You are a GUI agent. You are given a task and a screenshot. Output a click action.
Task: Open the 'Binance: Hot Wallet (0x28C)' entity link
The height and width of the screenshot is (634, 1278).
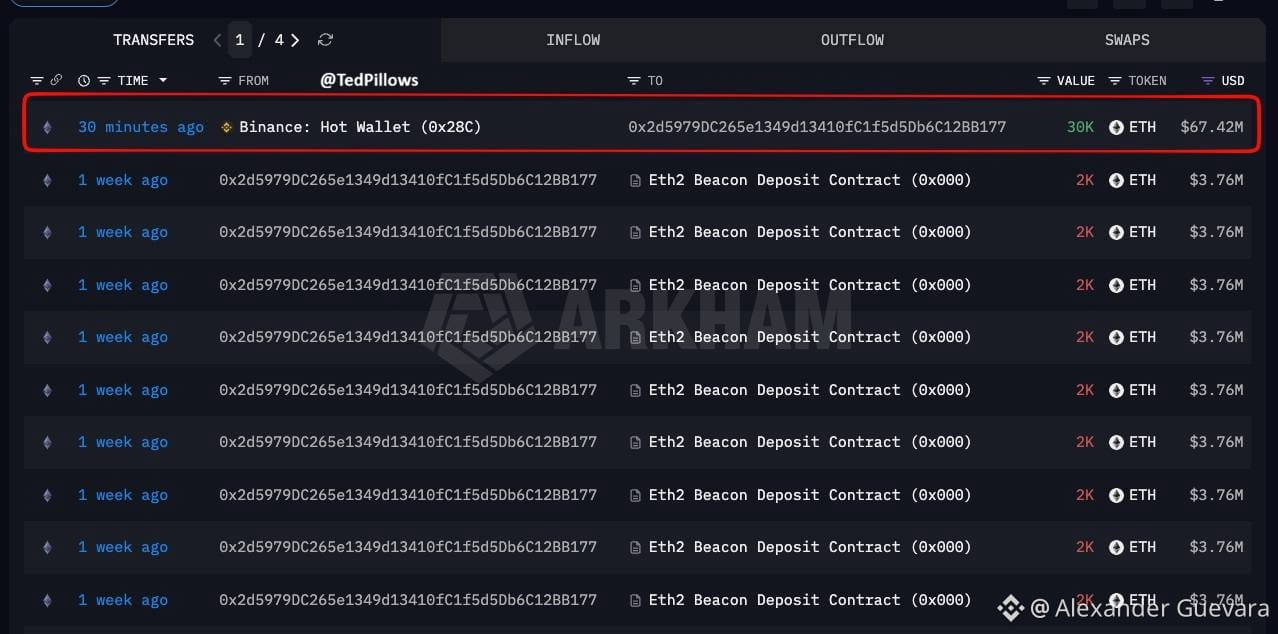[x=360, y=127]
